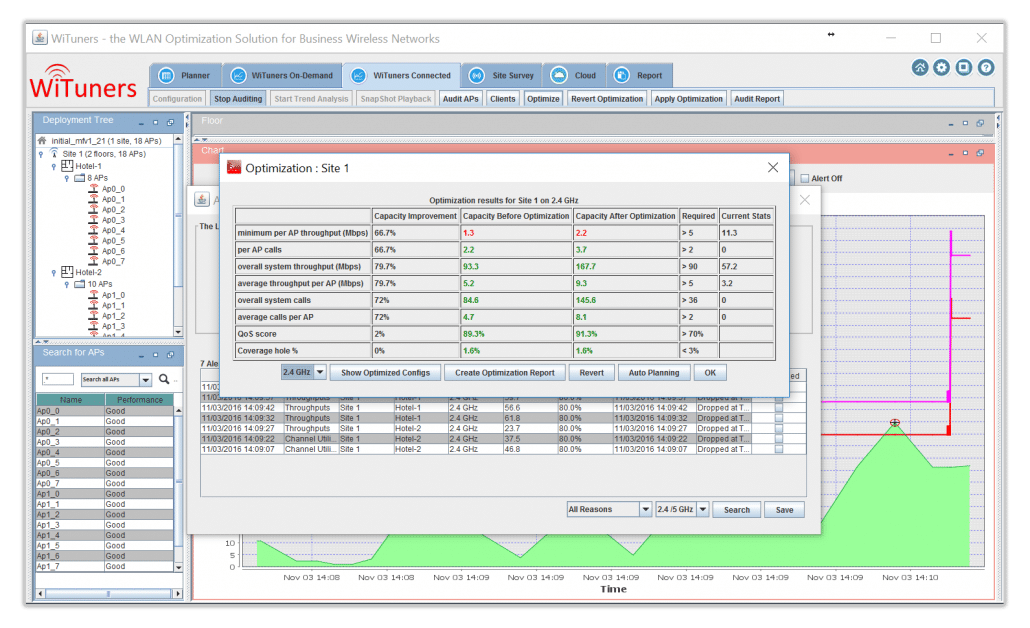Click the Search button in alerts window
This screenshot has height=628, width=1030.
point(736,510)
